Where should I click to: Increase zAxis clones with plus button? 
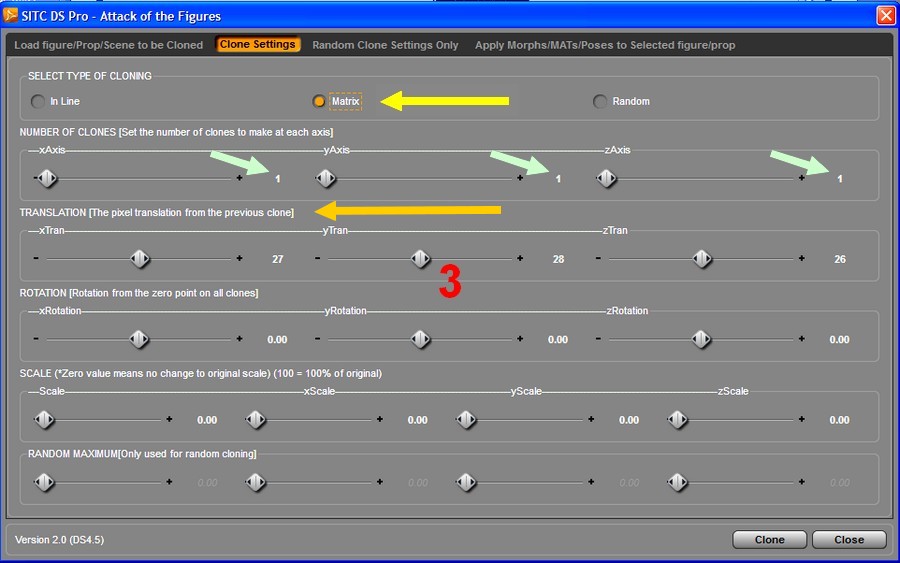point(801,178)
